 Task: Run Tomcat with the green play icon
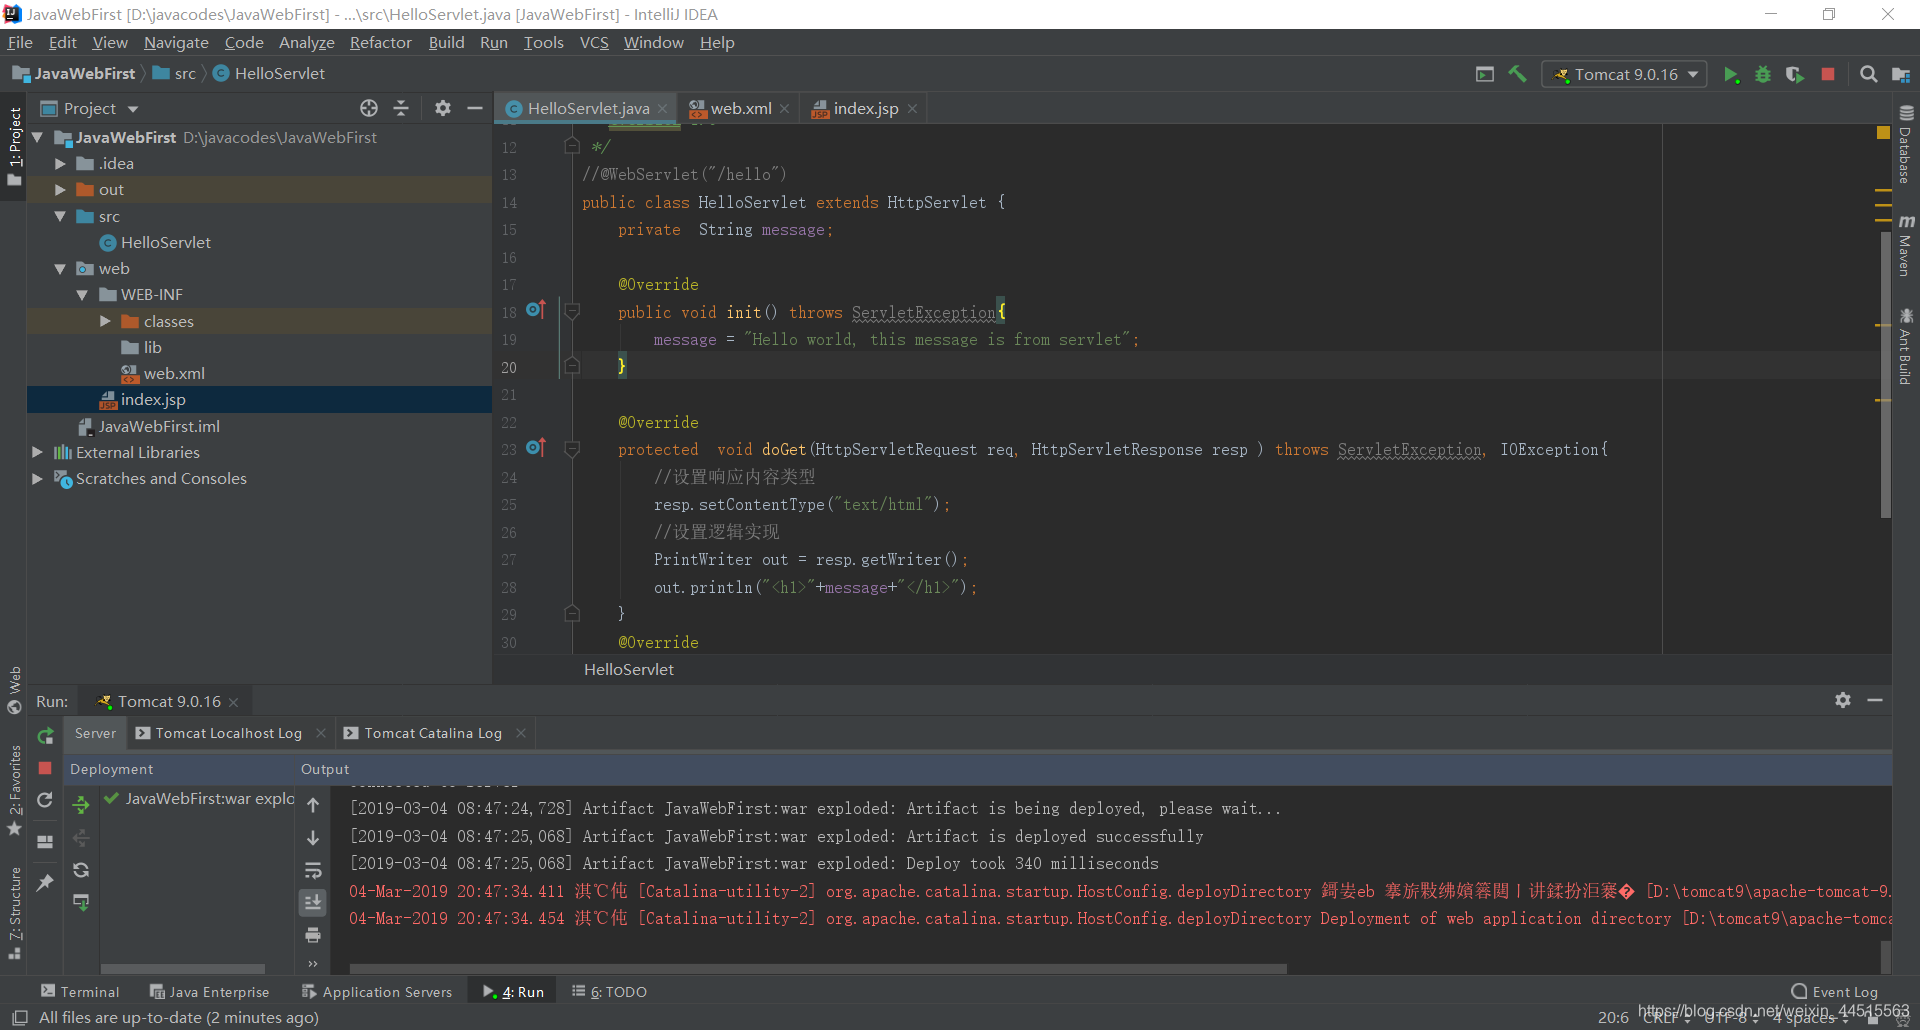pos(1731,75)
